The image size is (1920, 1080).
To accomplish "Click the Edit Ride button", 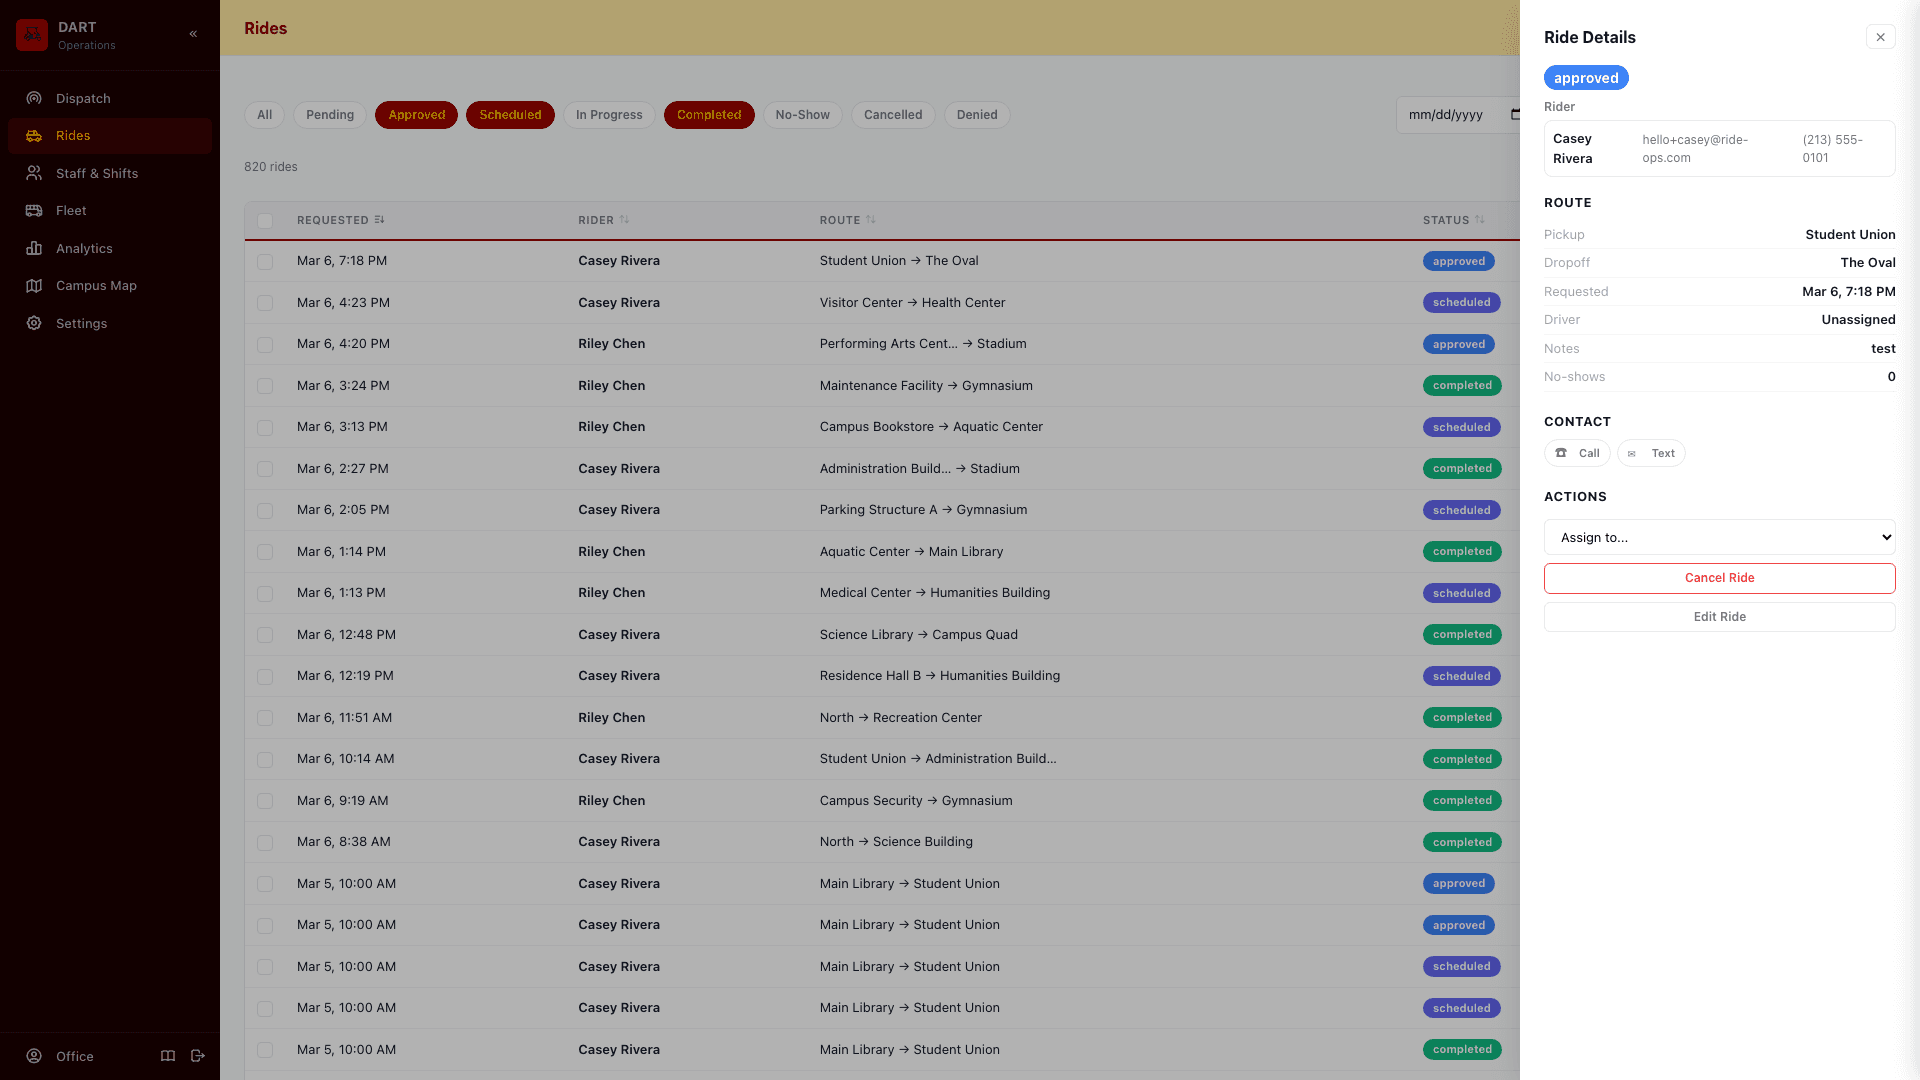I will pos(1719,617).
